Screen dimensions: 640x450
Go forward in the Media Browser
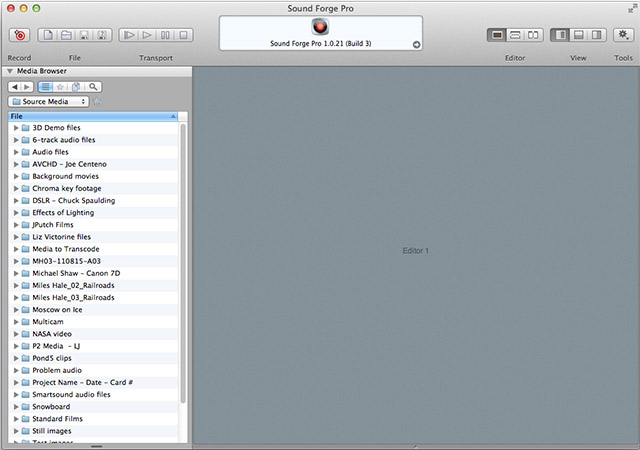(27, 87)
